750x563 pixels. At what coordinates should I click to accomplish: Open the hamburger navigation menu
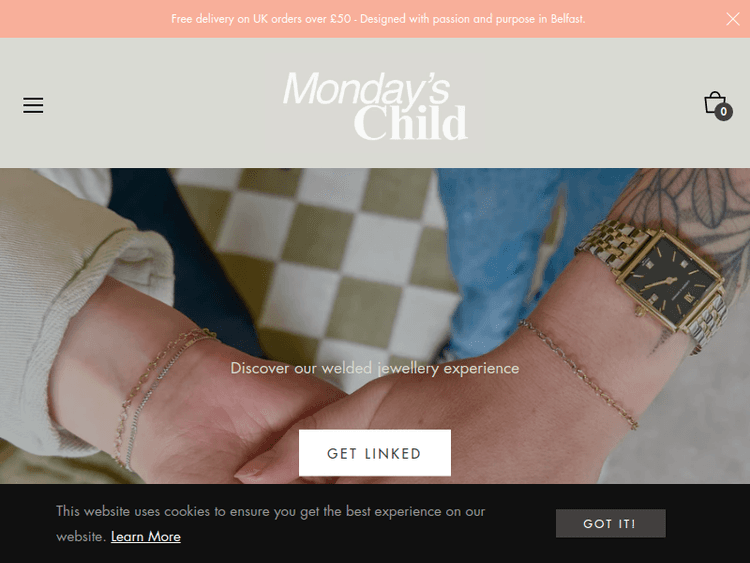pyautogui.click(x=33, y=105)
